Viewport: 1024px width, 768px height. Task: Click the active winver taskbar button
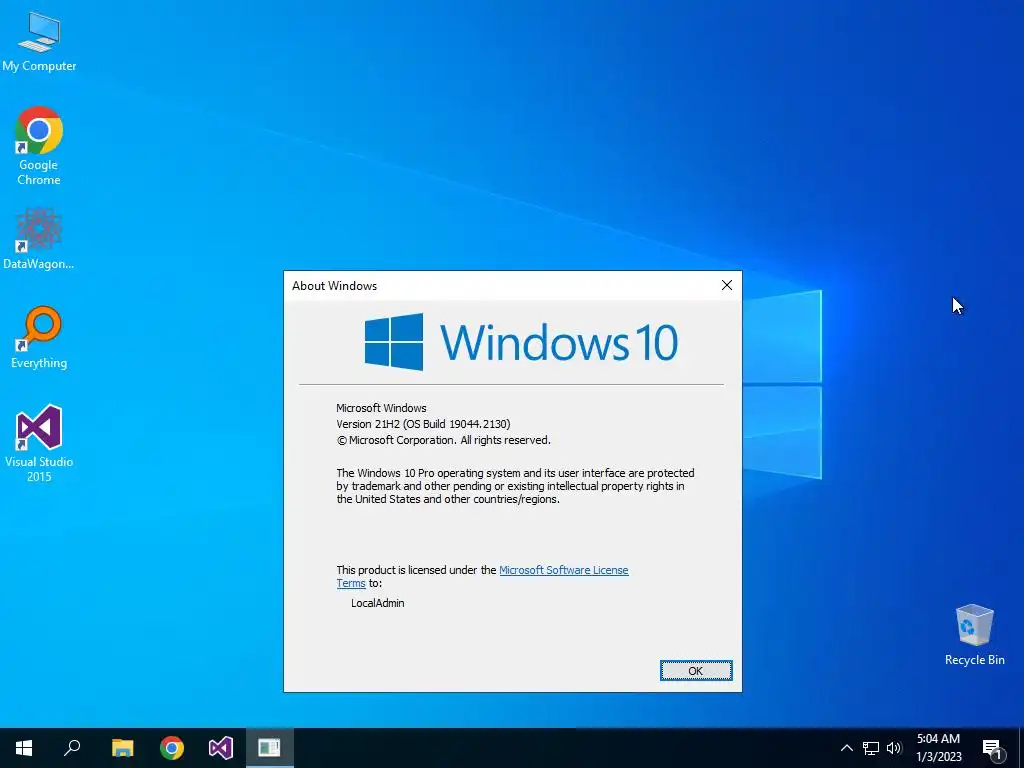pyautogui.click(x=270, y=748)
